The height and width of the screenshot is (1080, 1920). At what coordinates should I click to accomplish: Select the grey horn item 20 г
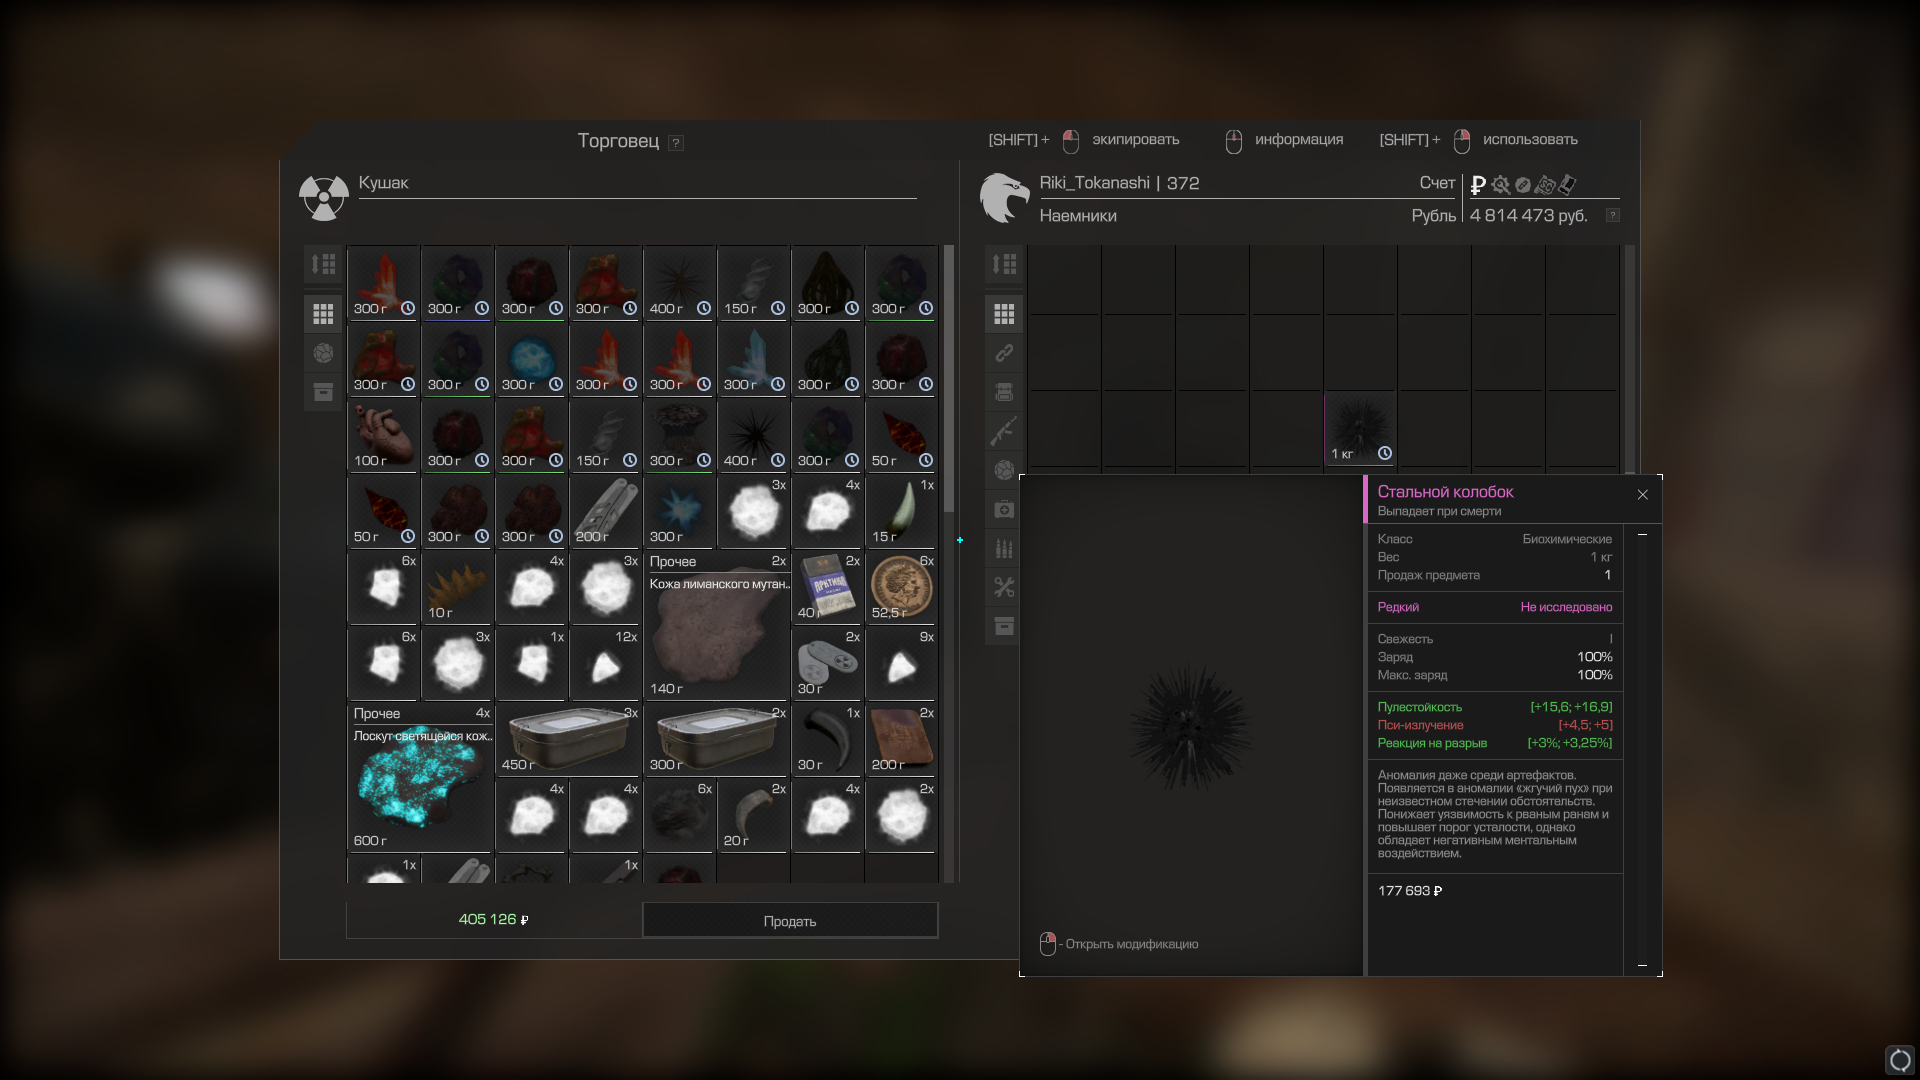tap(754, 816)
